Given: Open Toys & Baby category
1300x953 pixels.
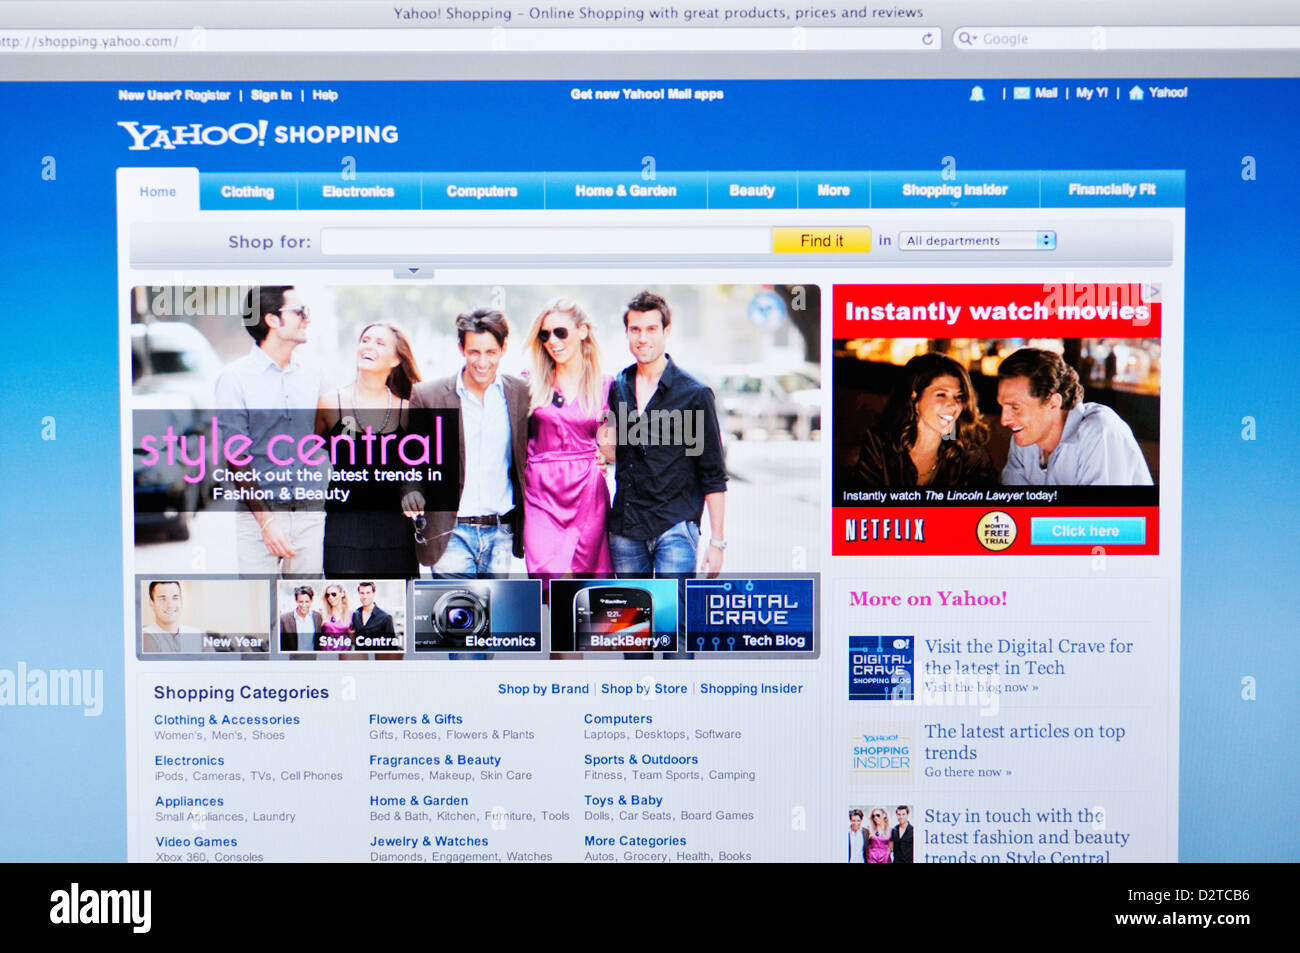Looking at the screenshot, I should point(623,801).
